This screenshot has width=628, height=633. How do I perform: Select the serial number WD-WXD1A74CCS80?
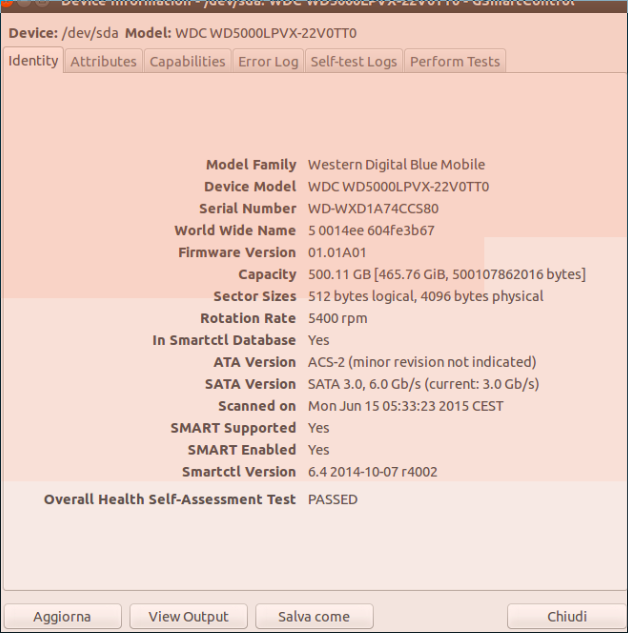tap(373, 209)
